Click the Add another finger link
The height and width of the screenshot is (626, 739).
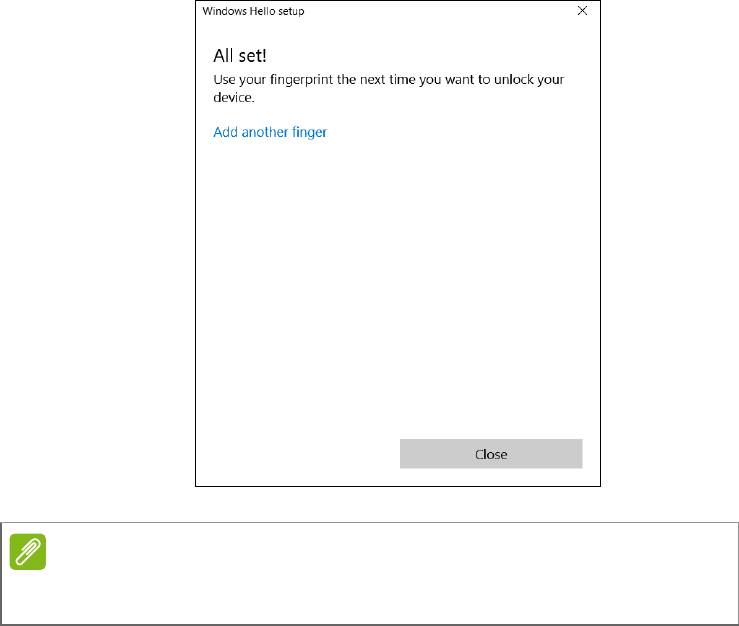[270, 132]
